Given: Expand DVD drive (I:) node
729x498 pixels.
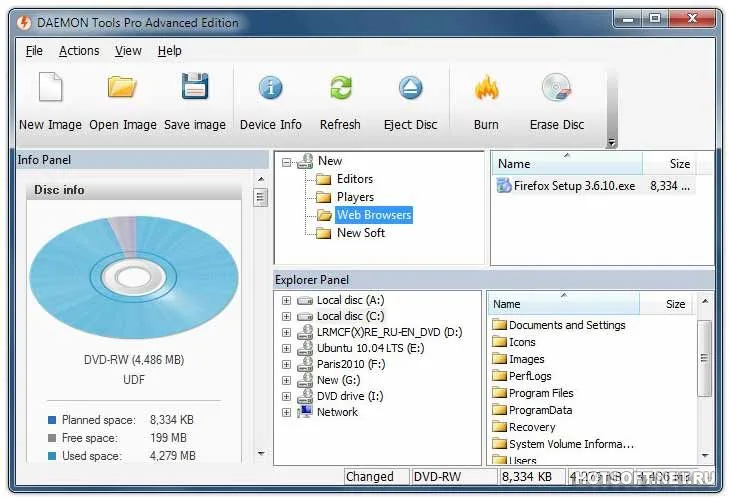Looking at the screenshot, I should pyautogui.click(x=286, y=397).
